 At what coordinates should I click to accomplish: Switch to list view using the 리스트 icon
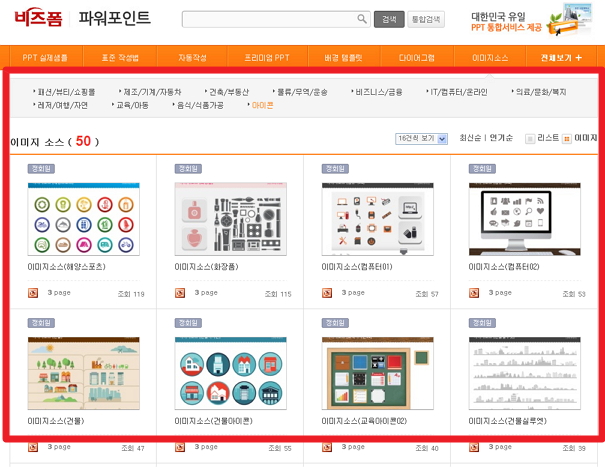(530, 139)
